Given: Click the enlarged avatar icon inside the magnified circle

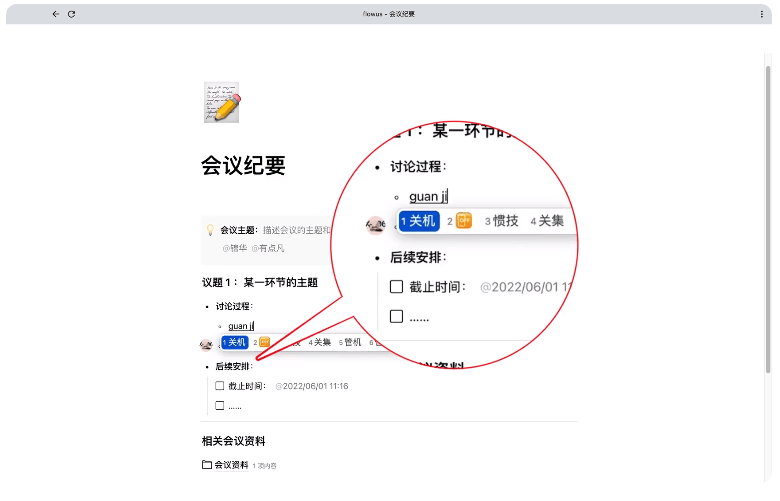Looking at the screenshot, I should (376, 223).
